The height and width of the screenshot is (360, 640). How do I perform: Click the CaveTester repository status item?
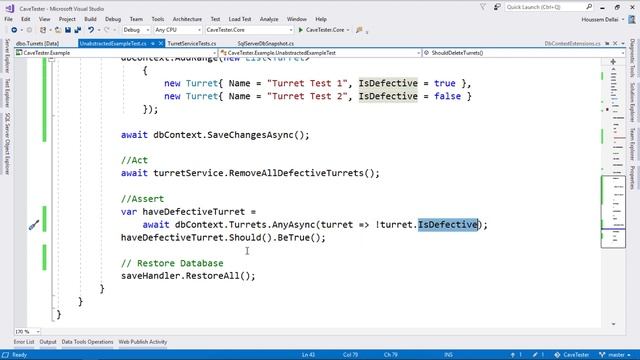571,355
